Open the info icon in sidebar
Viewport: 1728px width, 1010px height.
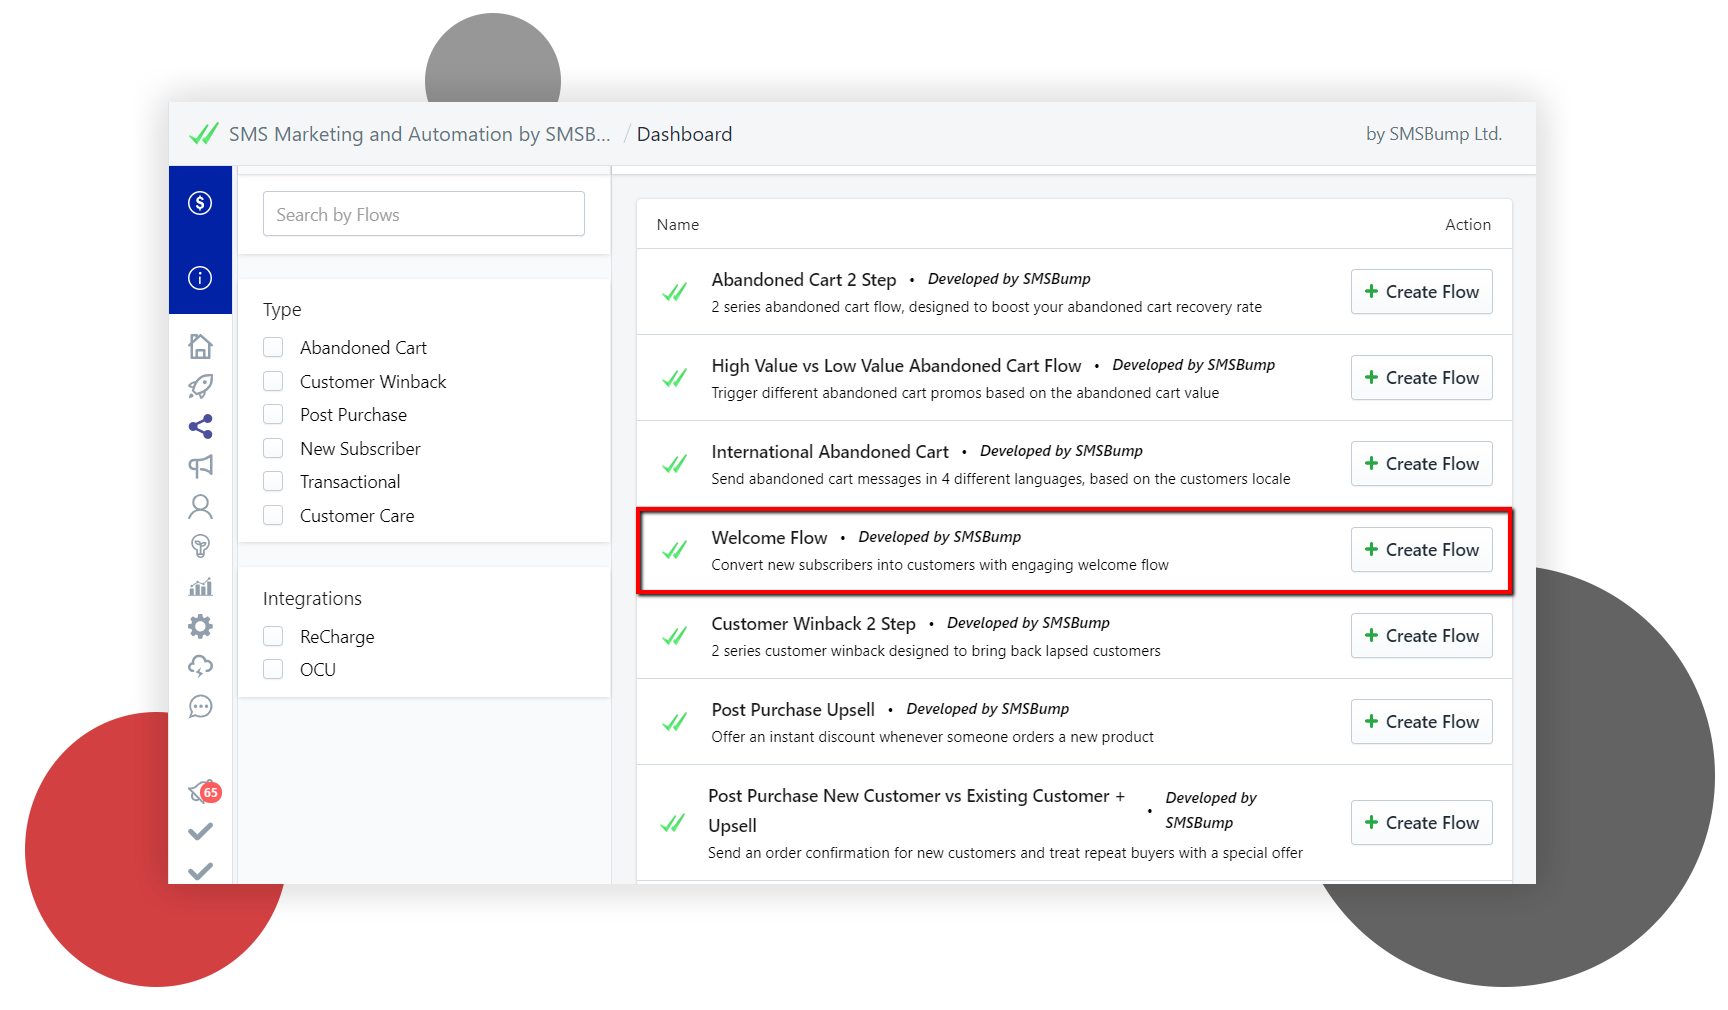200,278
